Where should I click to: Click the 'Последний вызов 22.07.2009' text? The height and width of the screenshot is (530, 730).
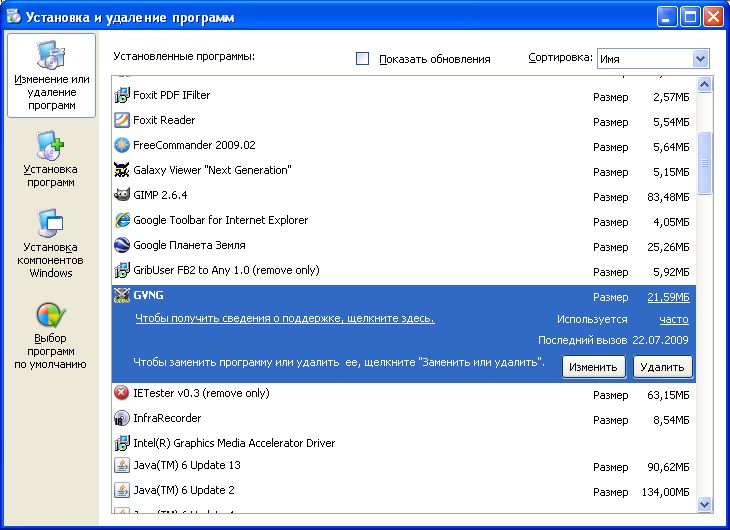click(x=613, y=340)
